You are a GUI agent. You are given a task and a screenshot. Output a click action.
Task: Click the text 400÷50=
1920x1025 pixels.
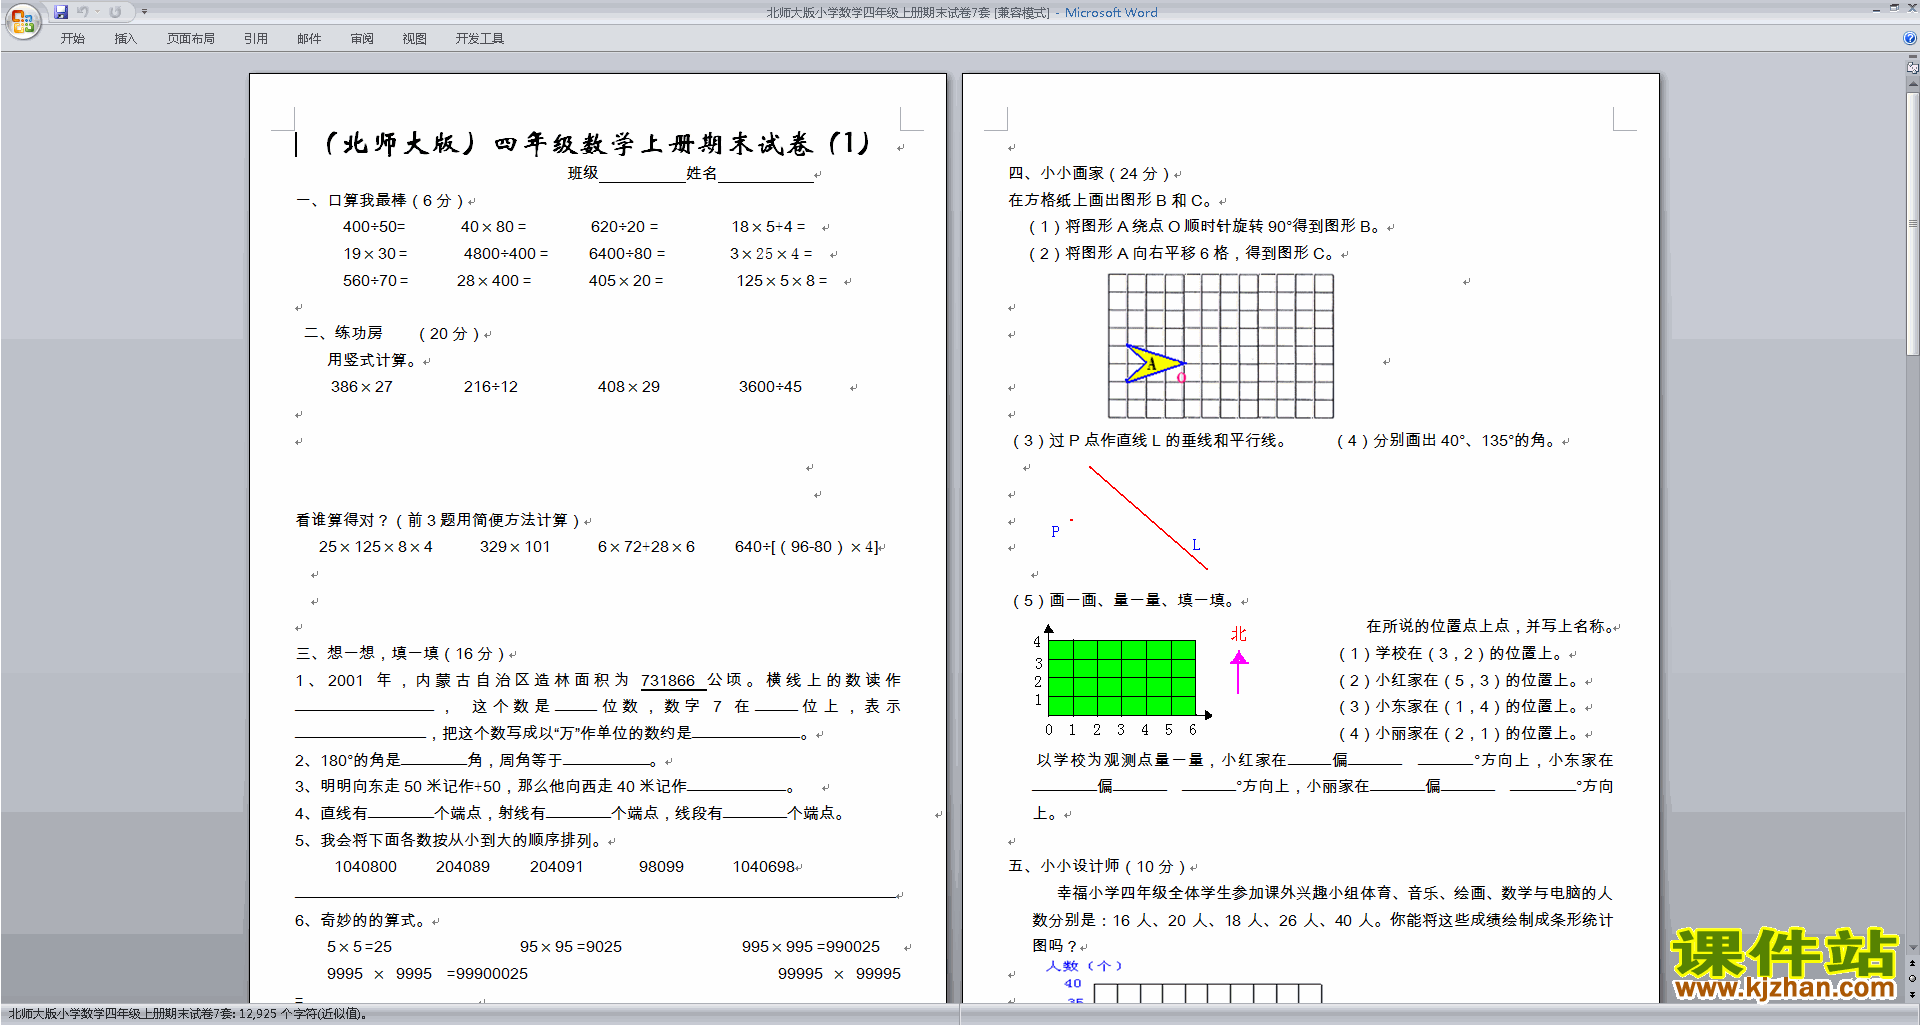(374, 227)
